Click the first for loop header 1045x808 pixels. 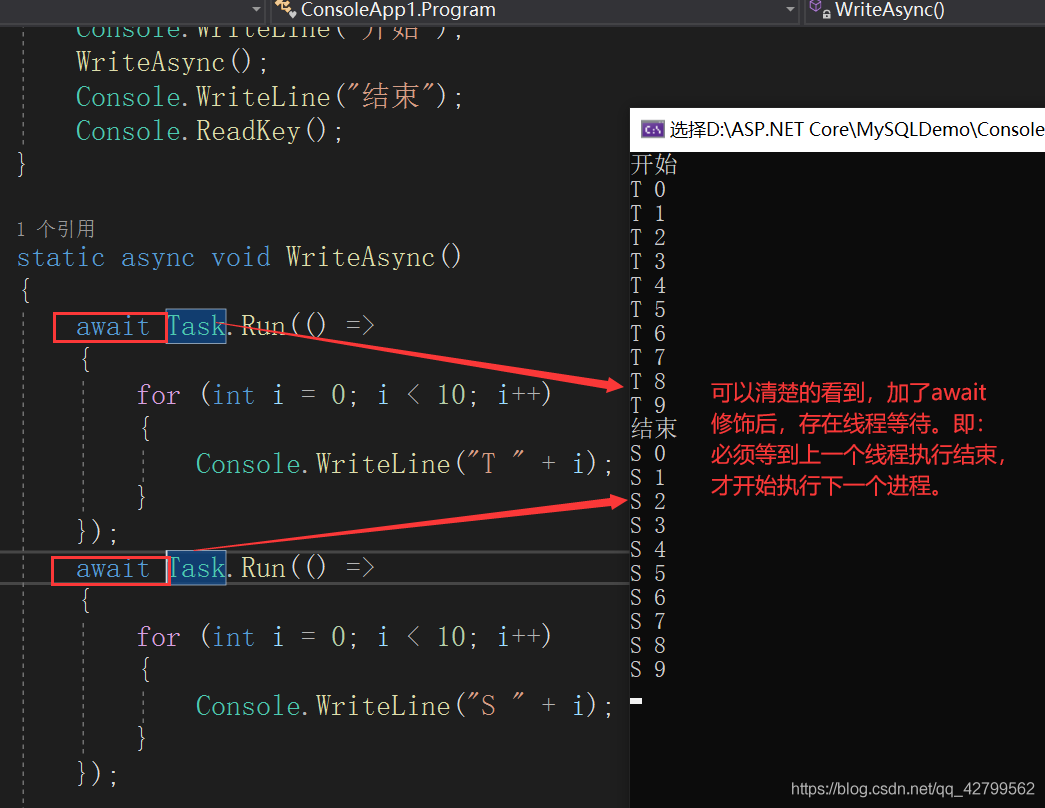pos(344,395)
